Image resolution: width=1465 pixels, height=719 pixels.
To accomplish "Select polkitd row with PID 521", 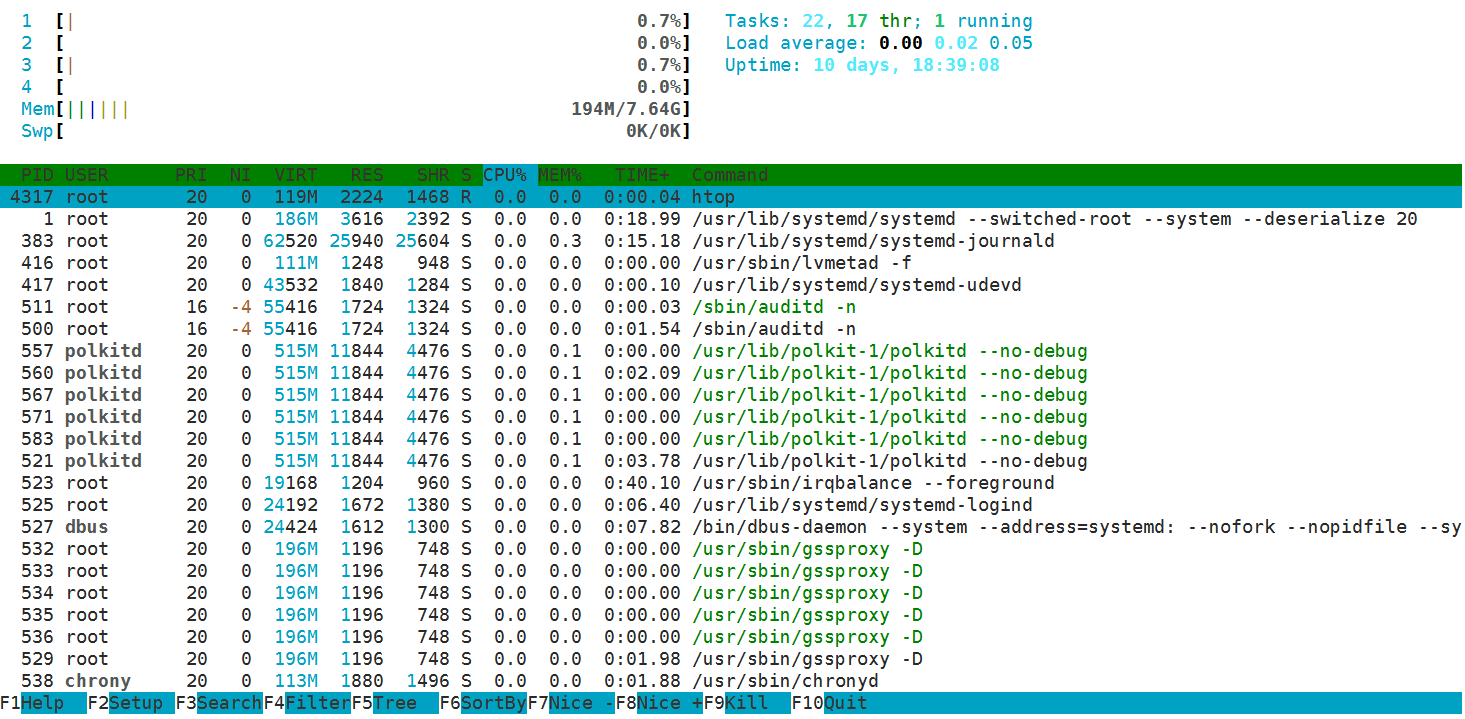I will coord(731,461).
